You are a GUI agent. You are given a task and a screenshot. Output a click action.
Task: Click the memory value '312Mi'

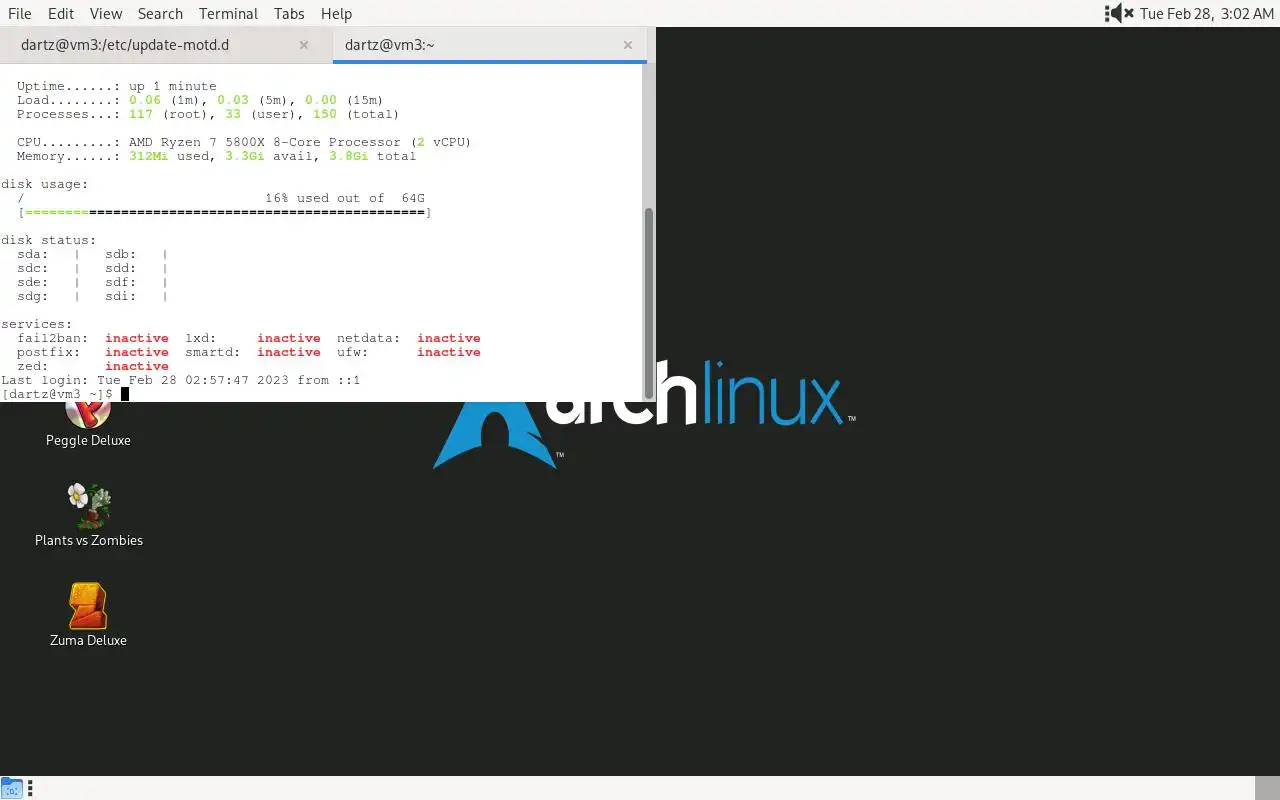(149, 156)
